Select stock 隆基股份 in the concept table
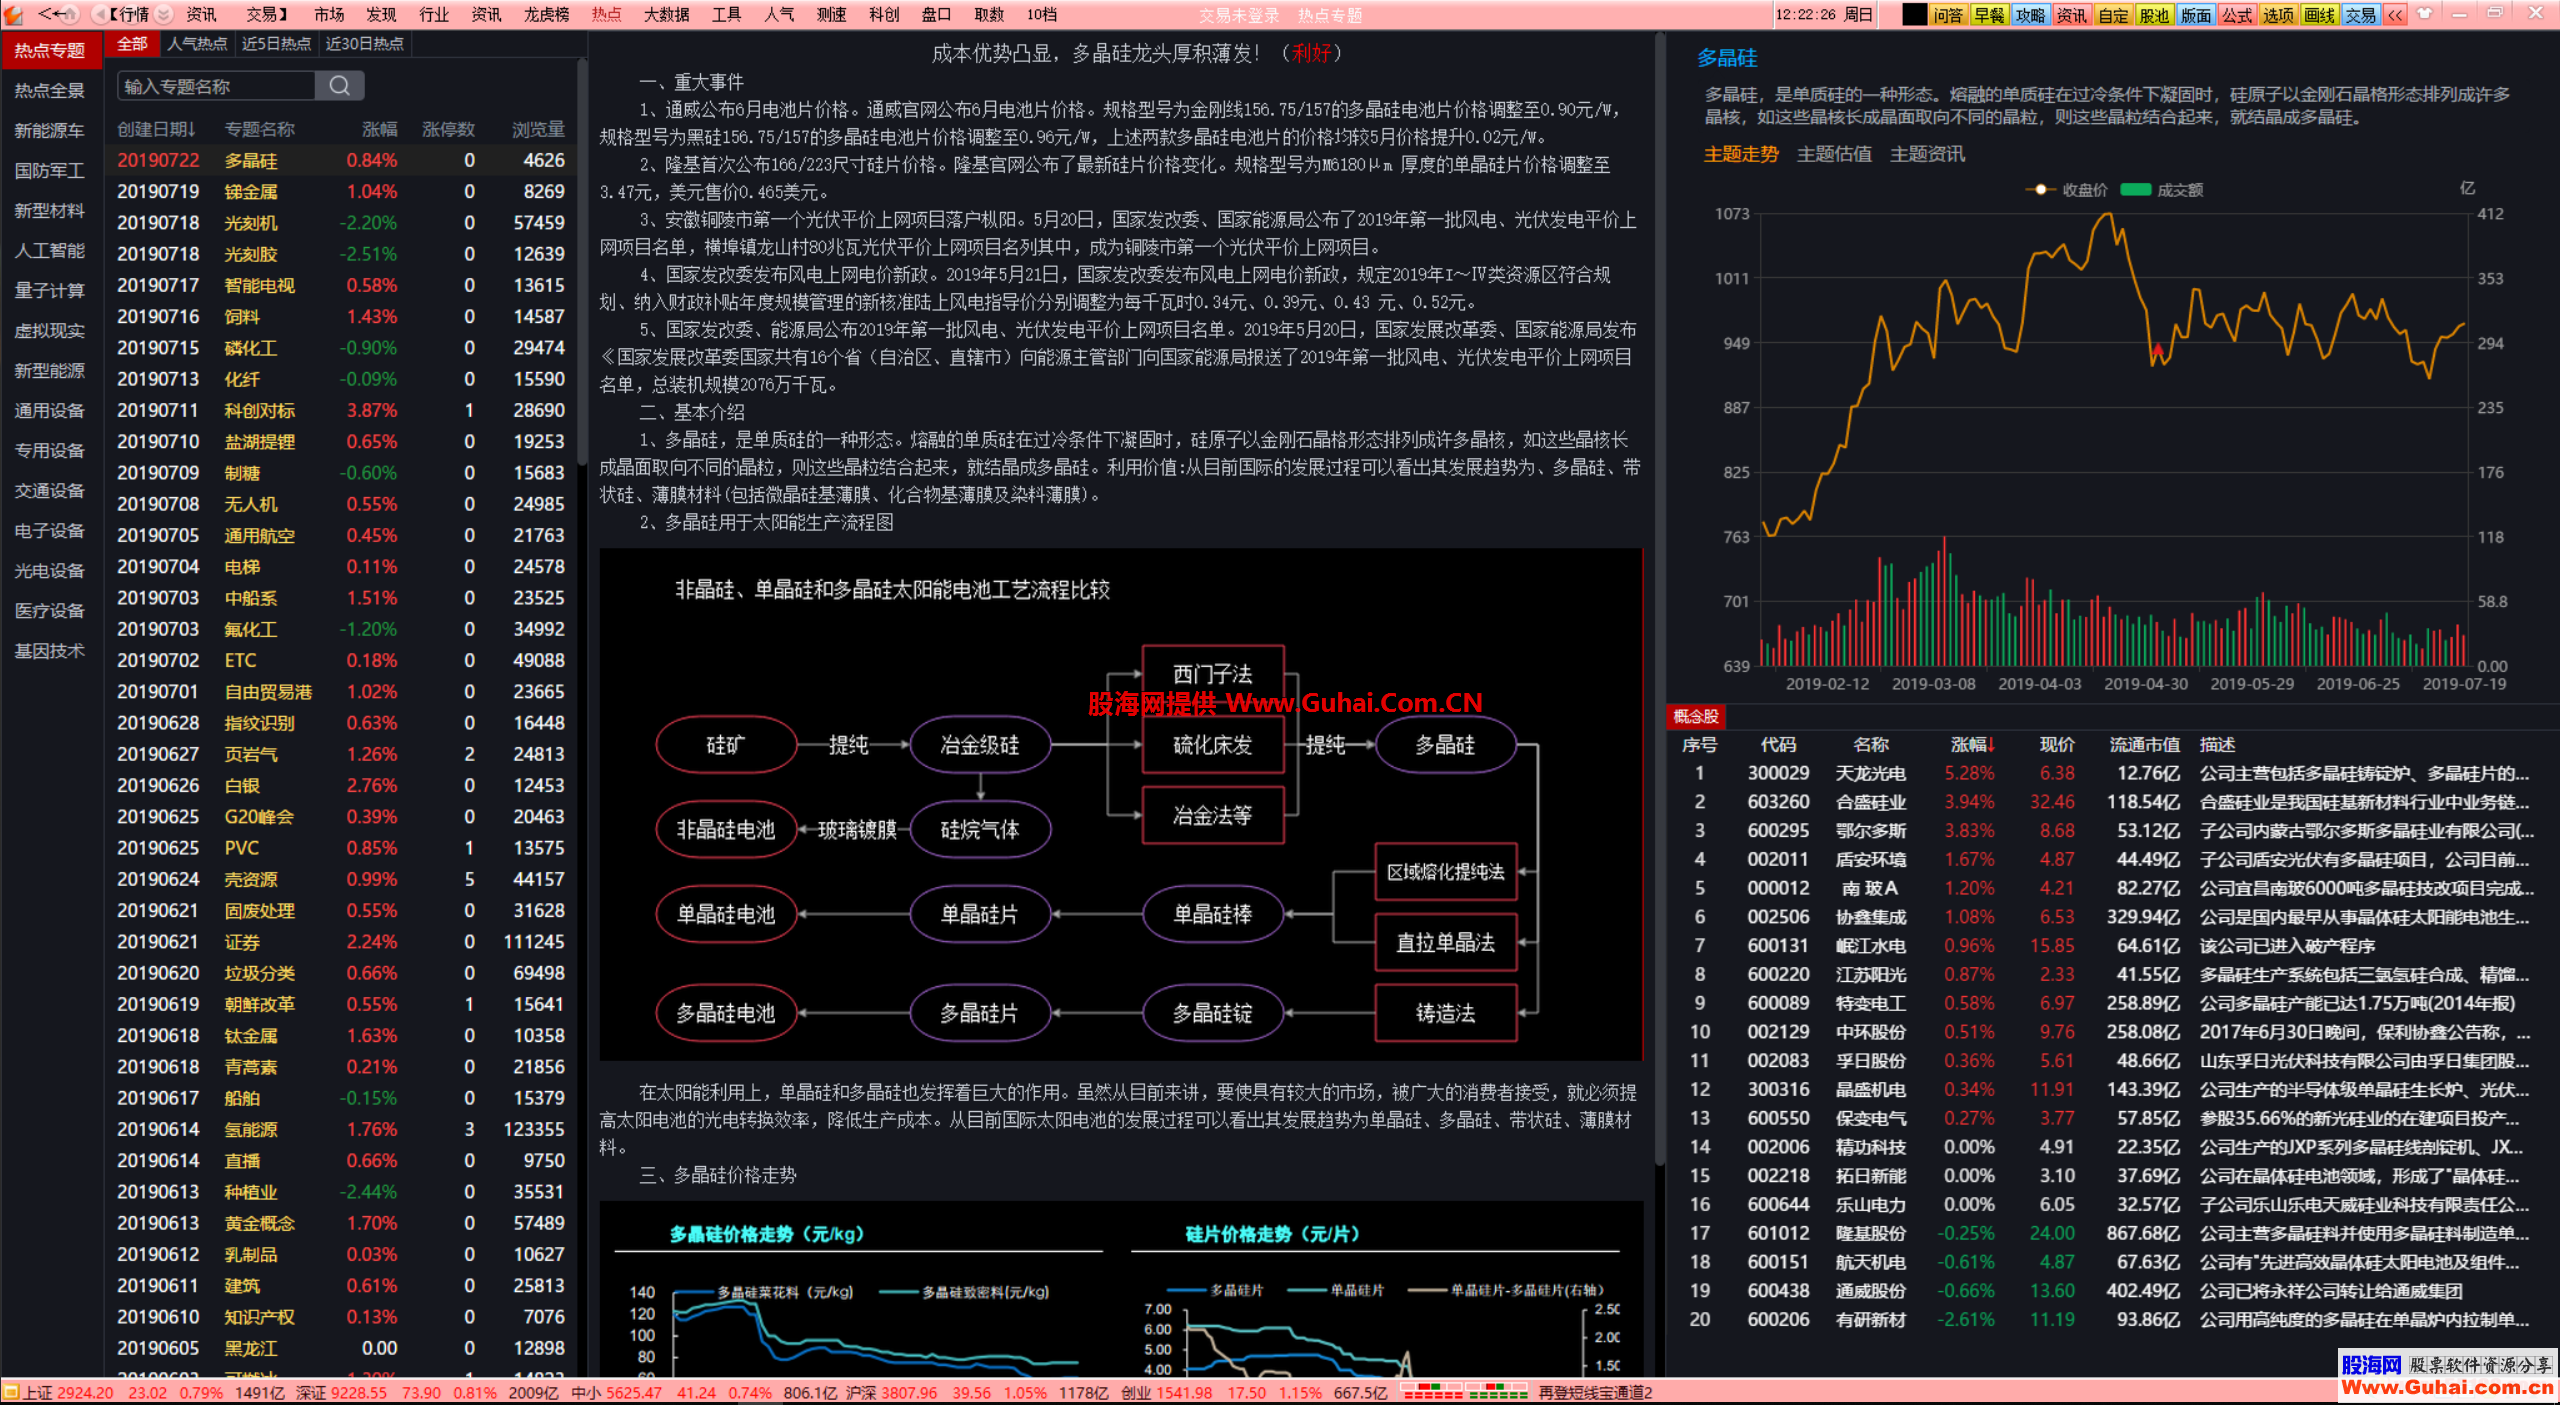The width and height of the screenshot is (2560, 1405). [x=2110, y=1233]
